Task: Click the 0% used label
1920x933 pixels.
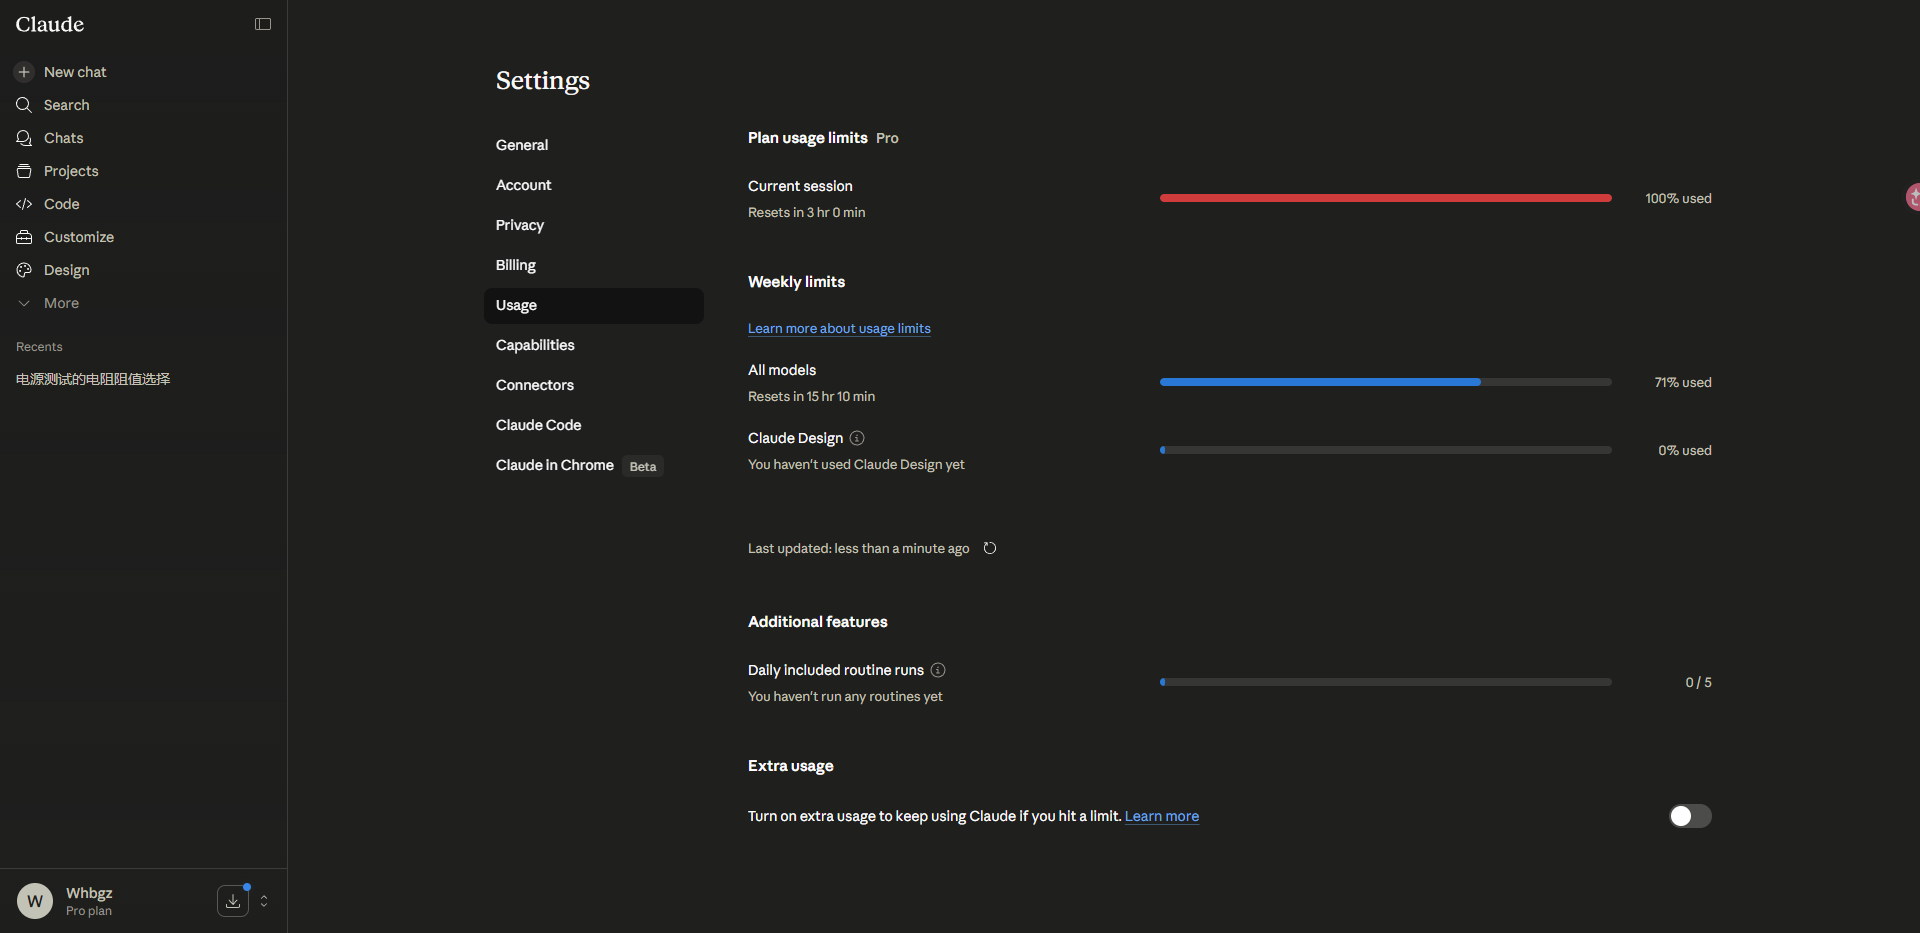Action: (x=1685, y=450)
